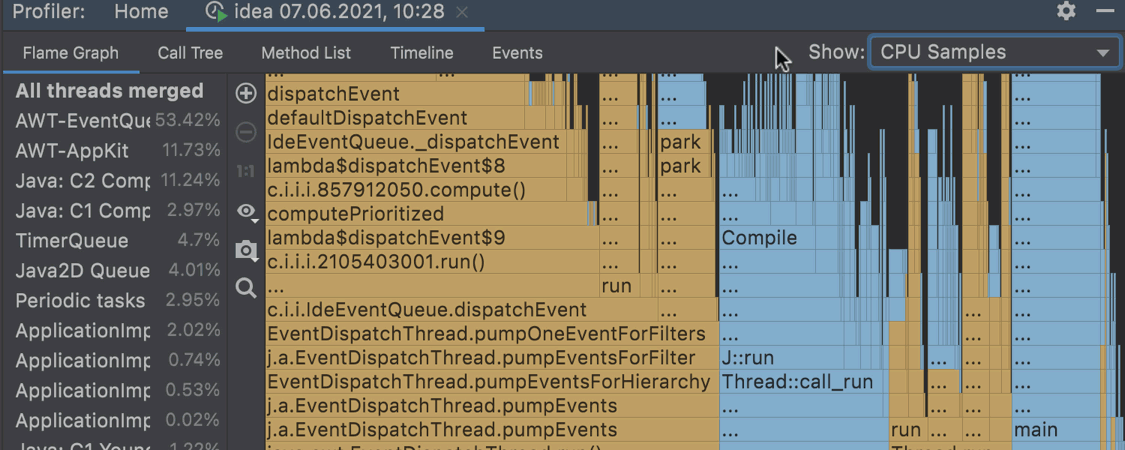1125x450 pixels.
Task: Select the TimerQueue thread
Action: coord(72,241)
